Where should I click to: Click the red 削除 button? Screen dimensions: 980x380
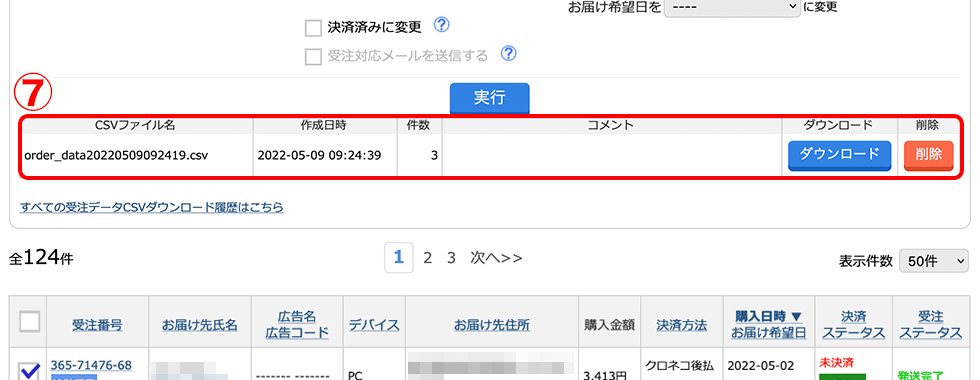click(x=929, y=155)
